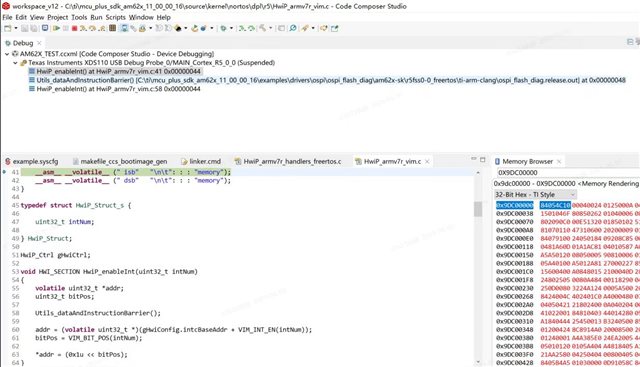Click the Step Over toolbar icon

[92, 28]
